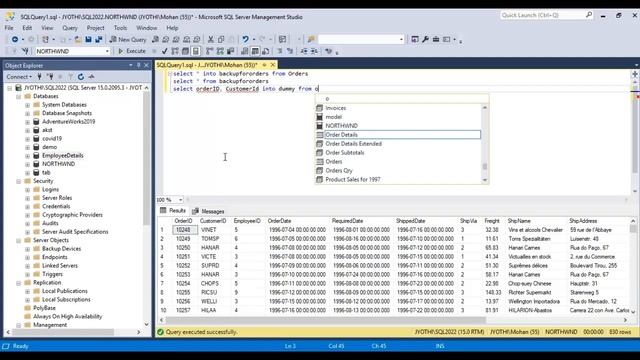The image size is (640, 360).
Task: Select EmployeeDetails database in tree
Action: (62, 156)
